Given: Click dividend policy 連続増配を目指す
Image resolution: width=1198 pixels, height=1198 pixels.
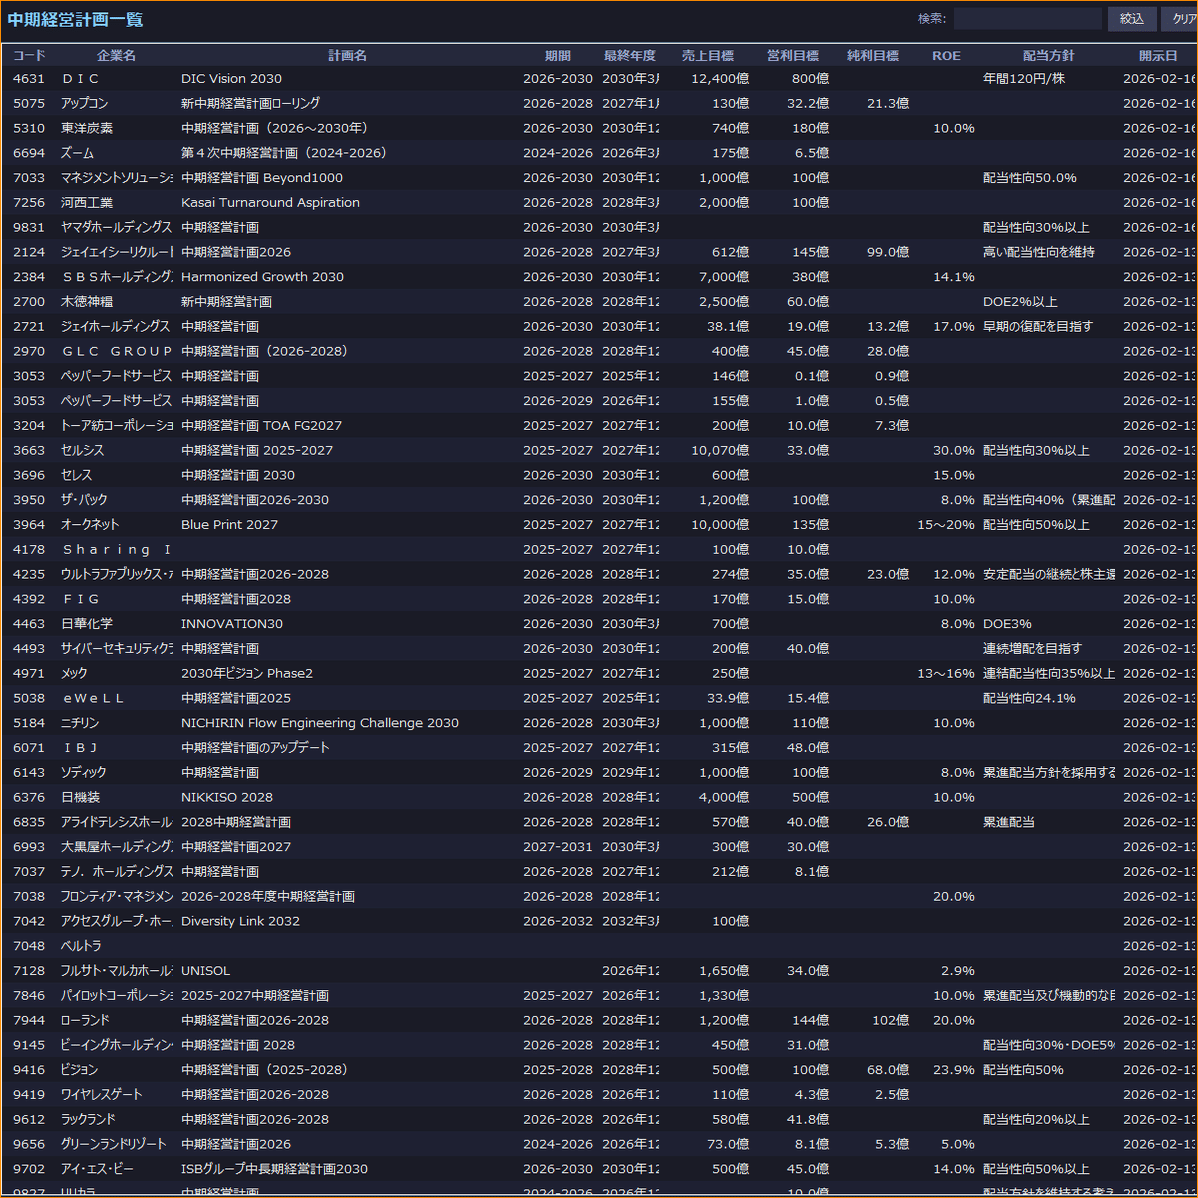Looking at the screenshot, I should pyautogui.click(x=1032, y=649).
